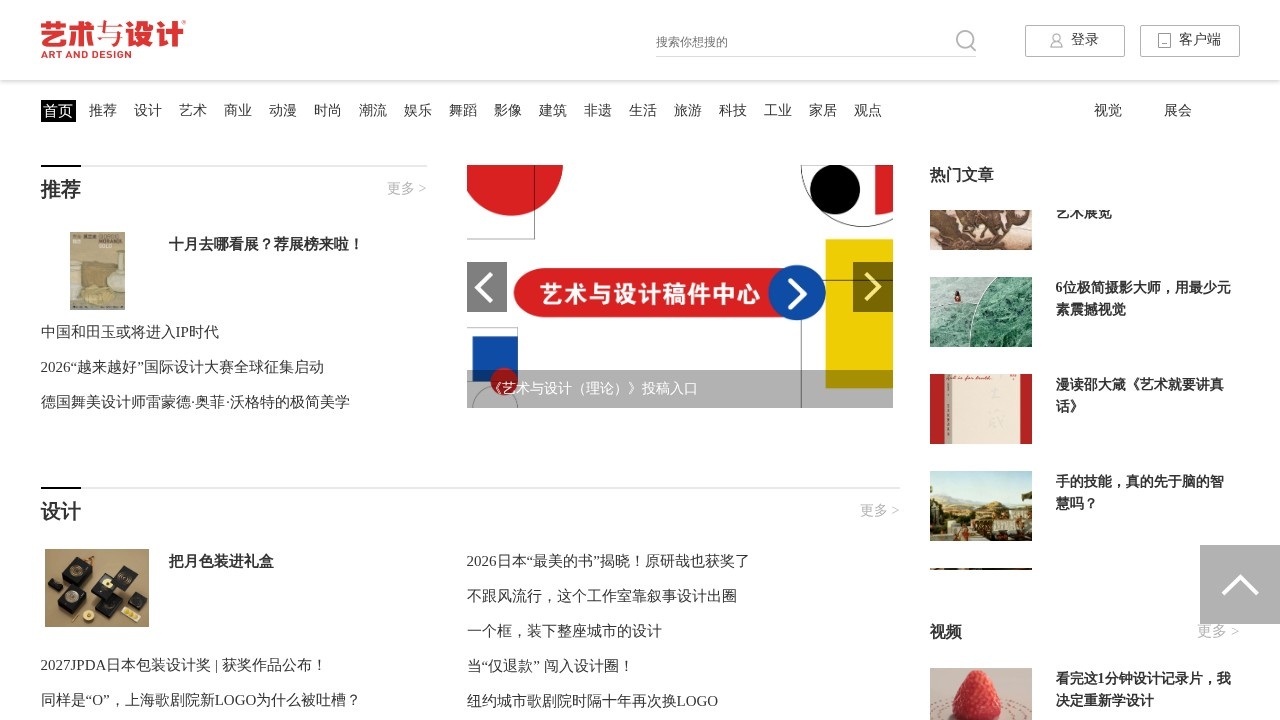This screenshot has width=1280, height=720.
Task: Open 不跟风流行 工作室 article
Action: (x=602, y=596)
